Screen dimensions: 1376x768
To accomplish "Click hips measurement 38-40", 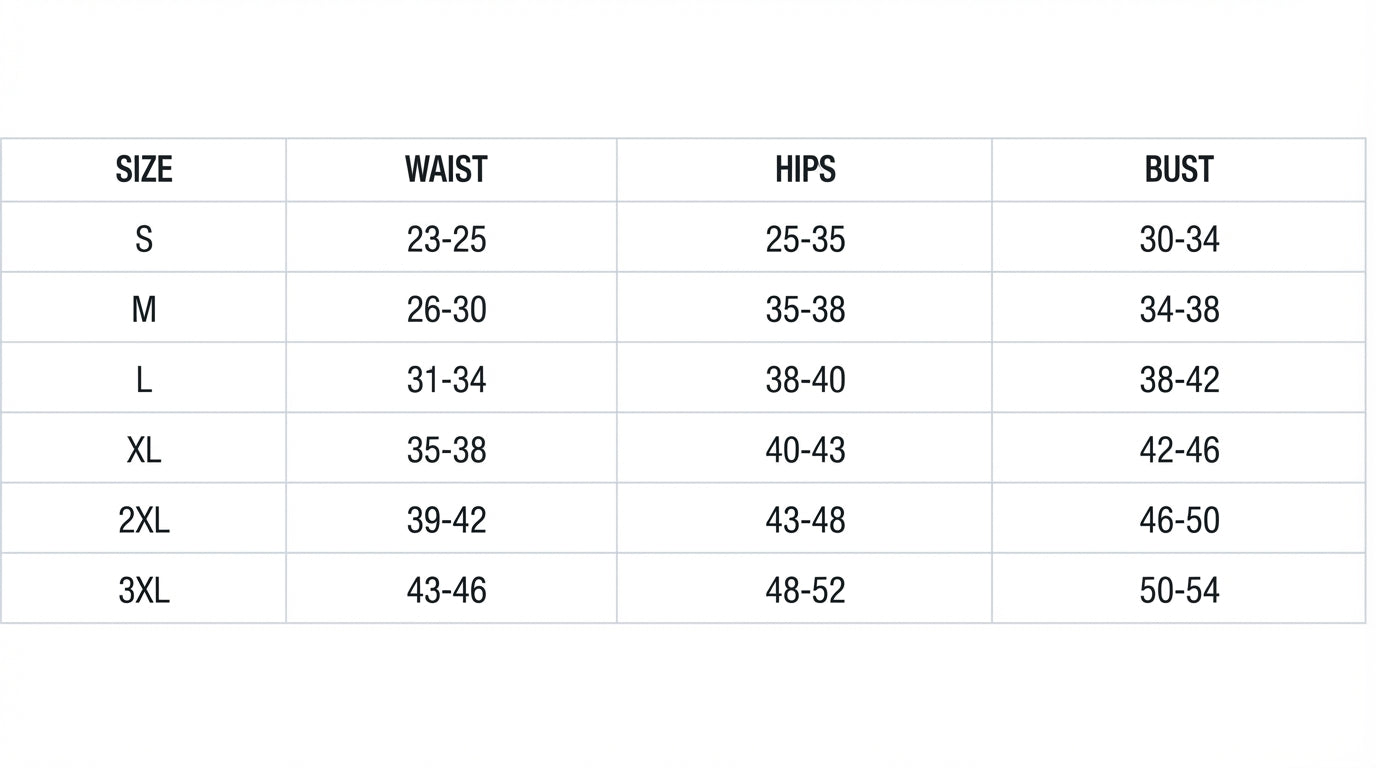I will [805, 379].
